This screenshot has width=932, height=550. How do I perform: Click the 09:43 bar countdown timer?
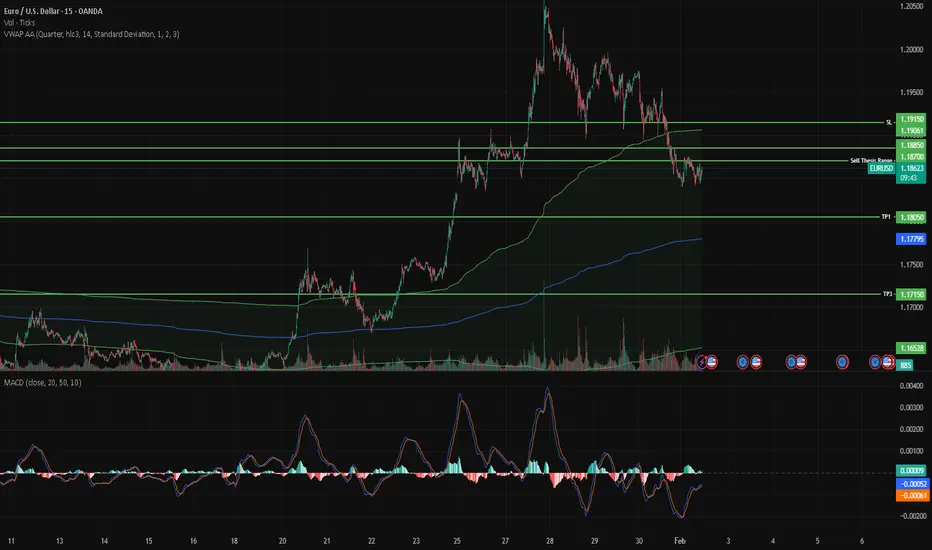tap(908, 178)
